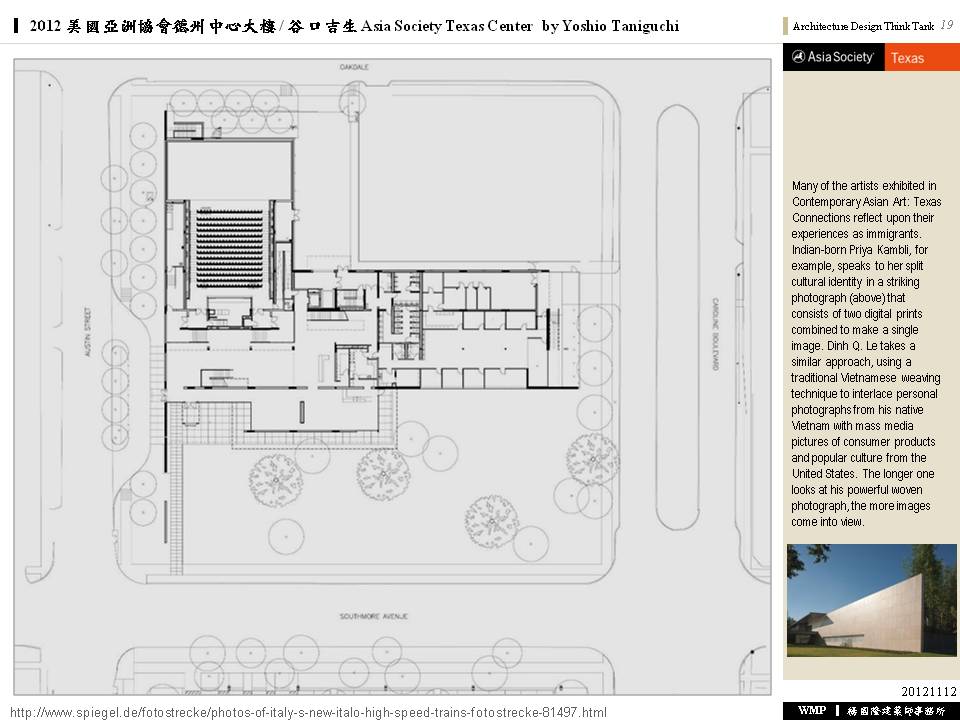
Task: Click the building exterior photo thumbnail
Action: 871,600
